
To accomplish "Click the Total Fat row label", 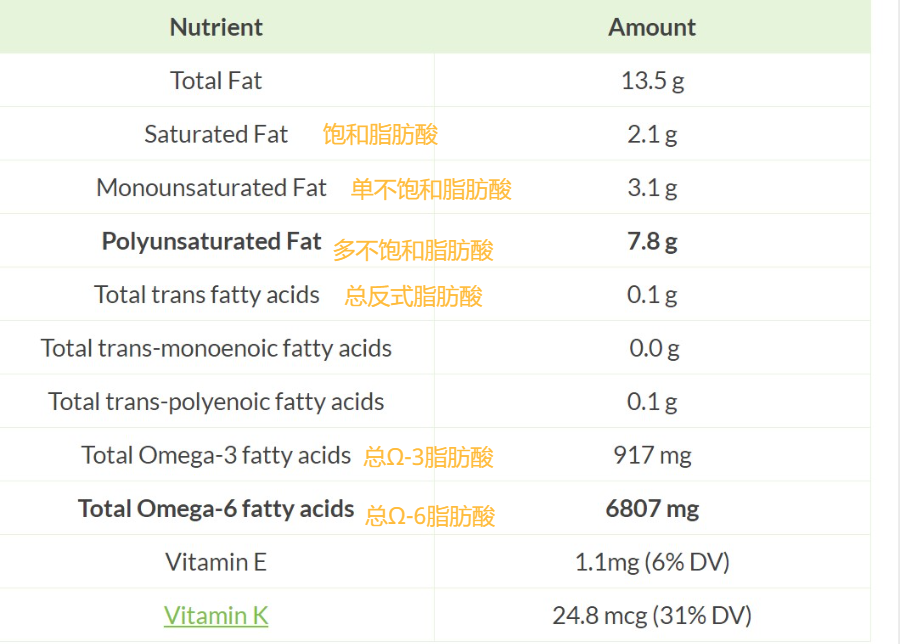I will (216, 80).
